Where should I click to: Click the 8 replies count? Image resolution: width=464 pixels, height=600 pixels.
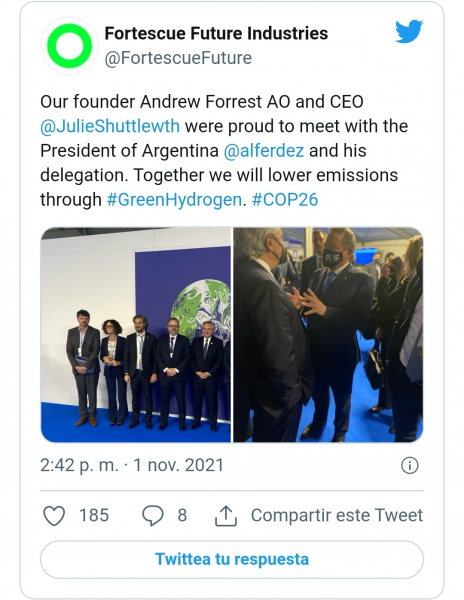182,515
